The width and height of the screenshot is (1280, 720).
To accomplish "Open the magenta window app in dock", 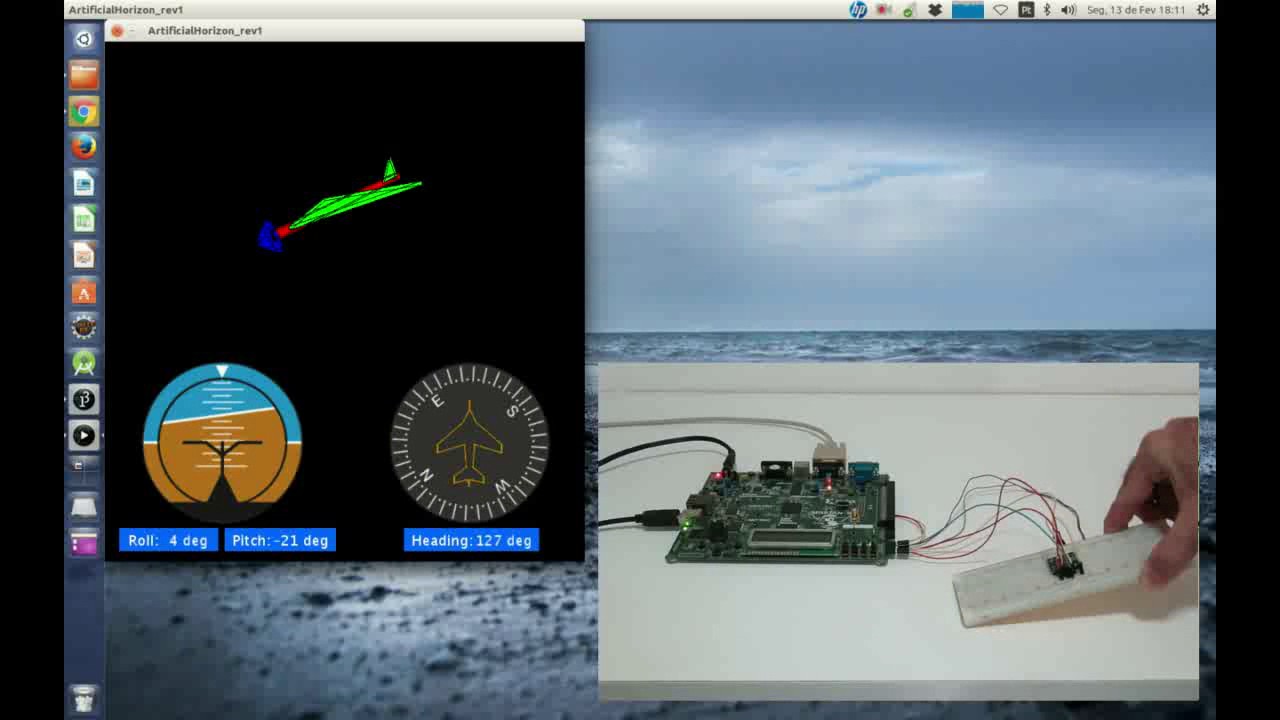I will [x=84, y=543].
